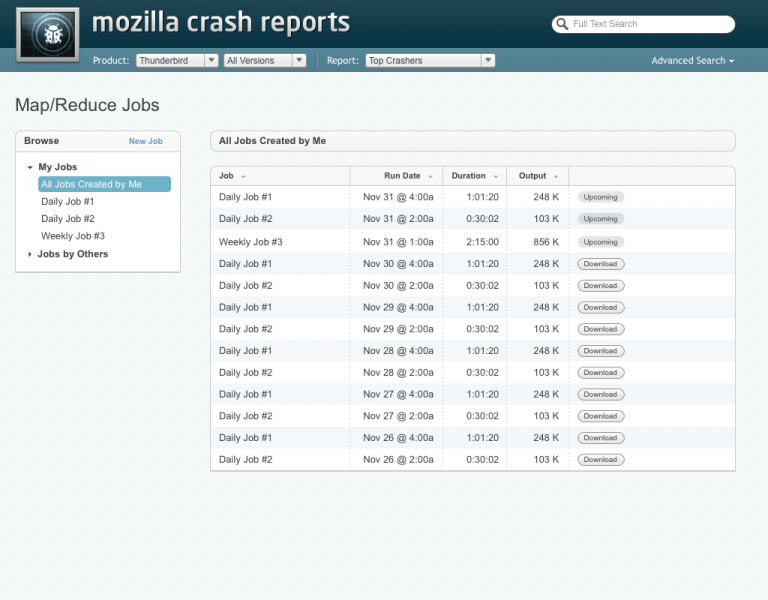Click the 'Nov 30 @ 4:00a' run date
768x600 pixels.
(398, 264)
